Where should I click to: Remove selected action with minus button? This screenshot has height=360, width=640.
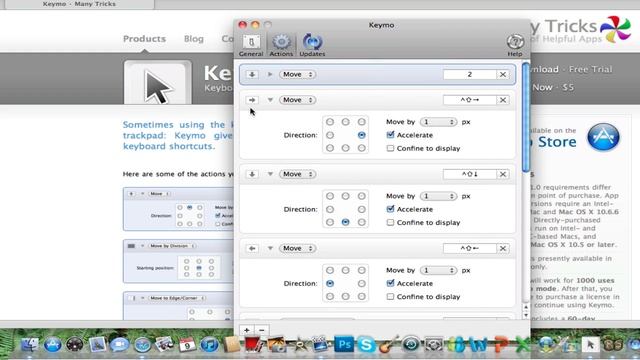tap(262, 330)
